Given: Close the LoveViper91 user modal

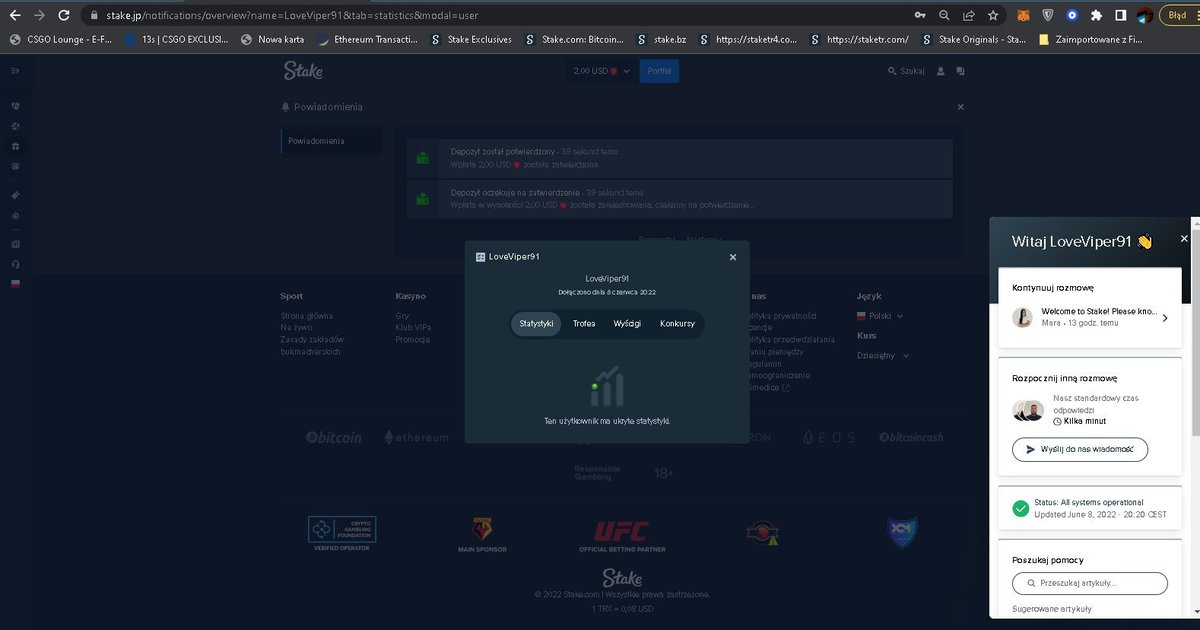Looking at the screenshot, I should point(733,257).
